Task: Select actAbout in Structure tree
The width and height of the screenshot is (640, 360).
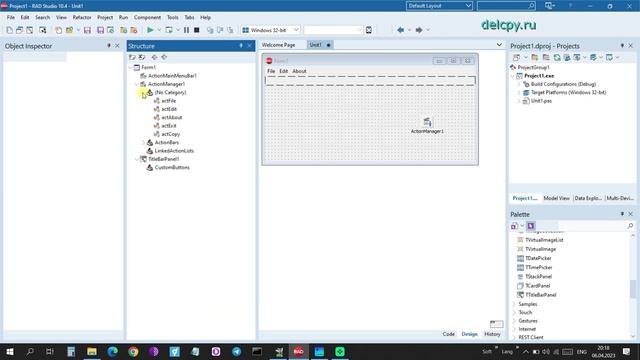Action: tap(172, 118)
